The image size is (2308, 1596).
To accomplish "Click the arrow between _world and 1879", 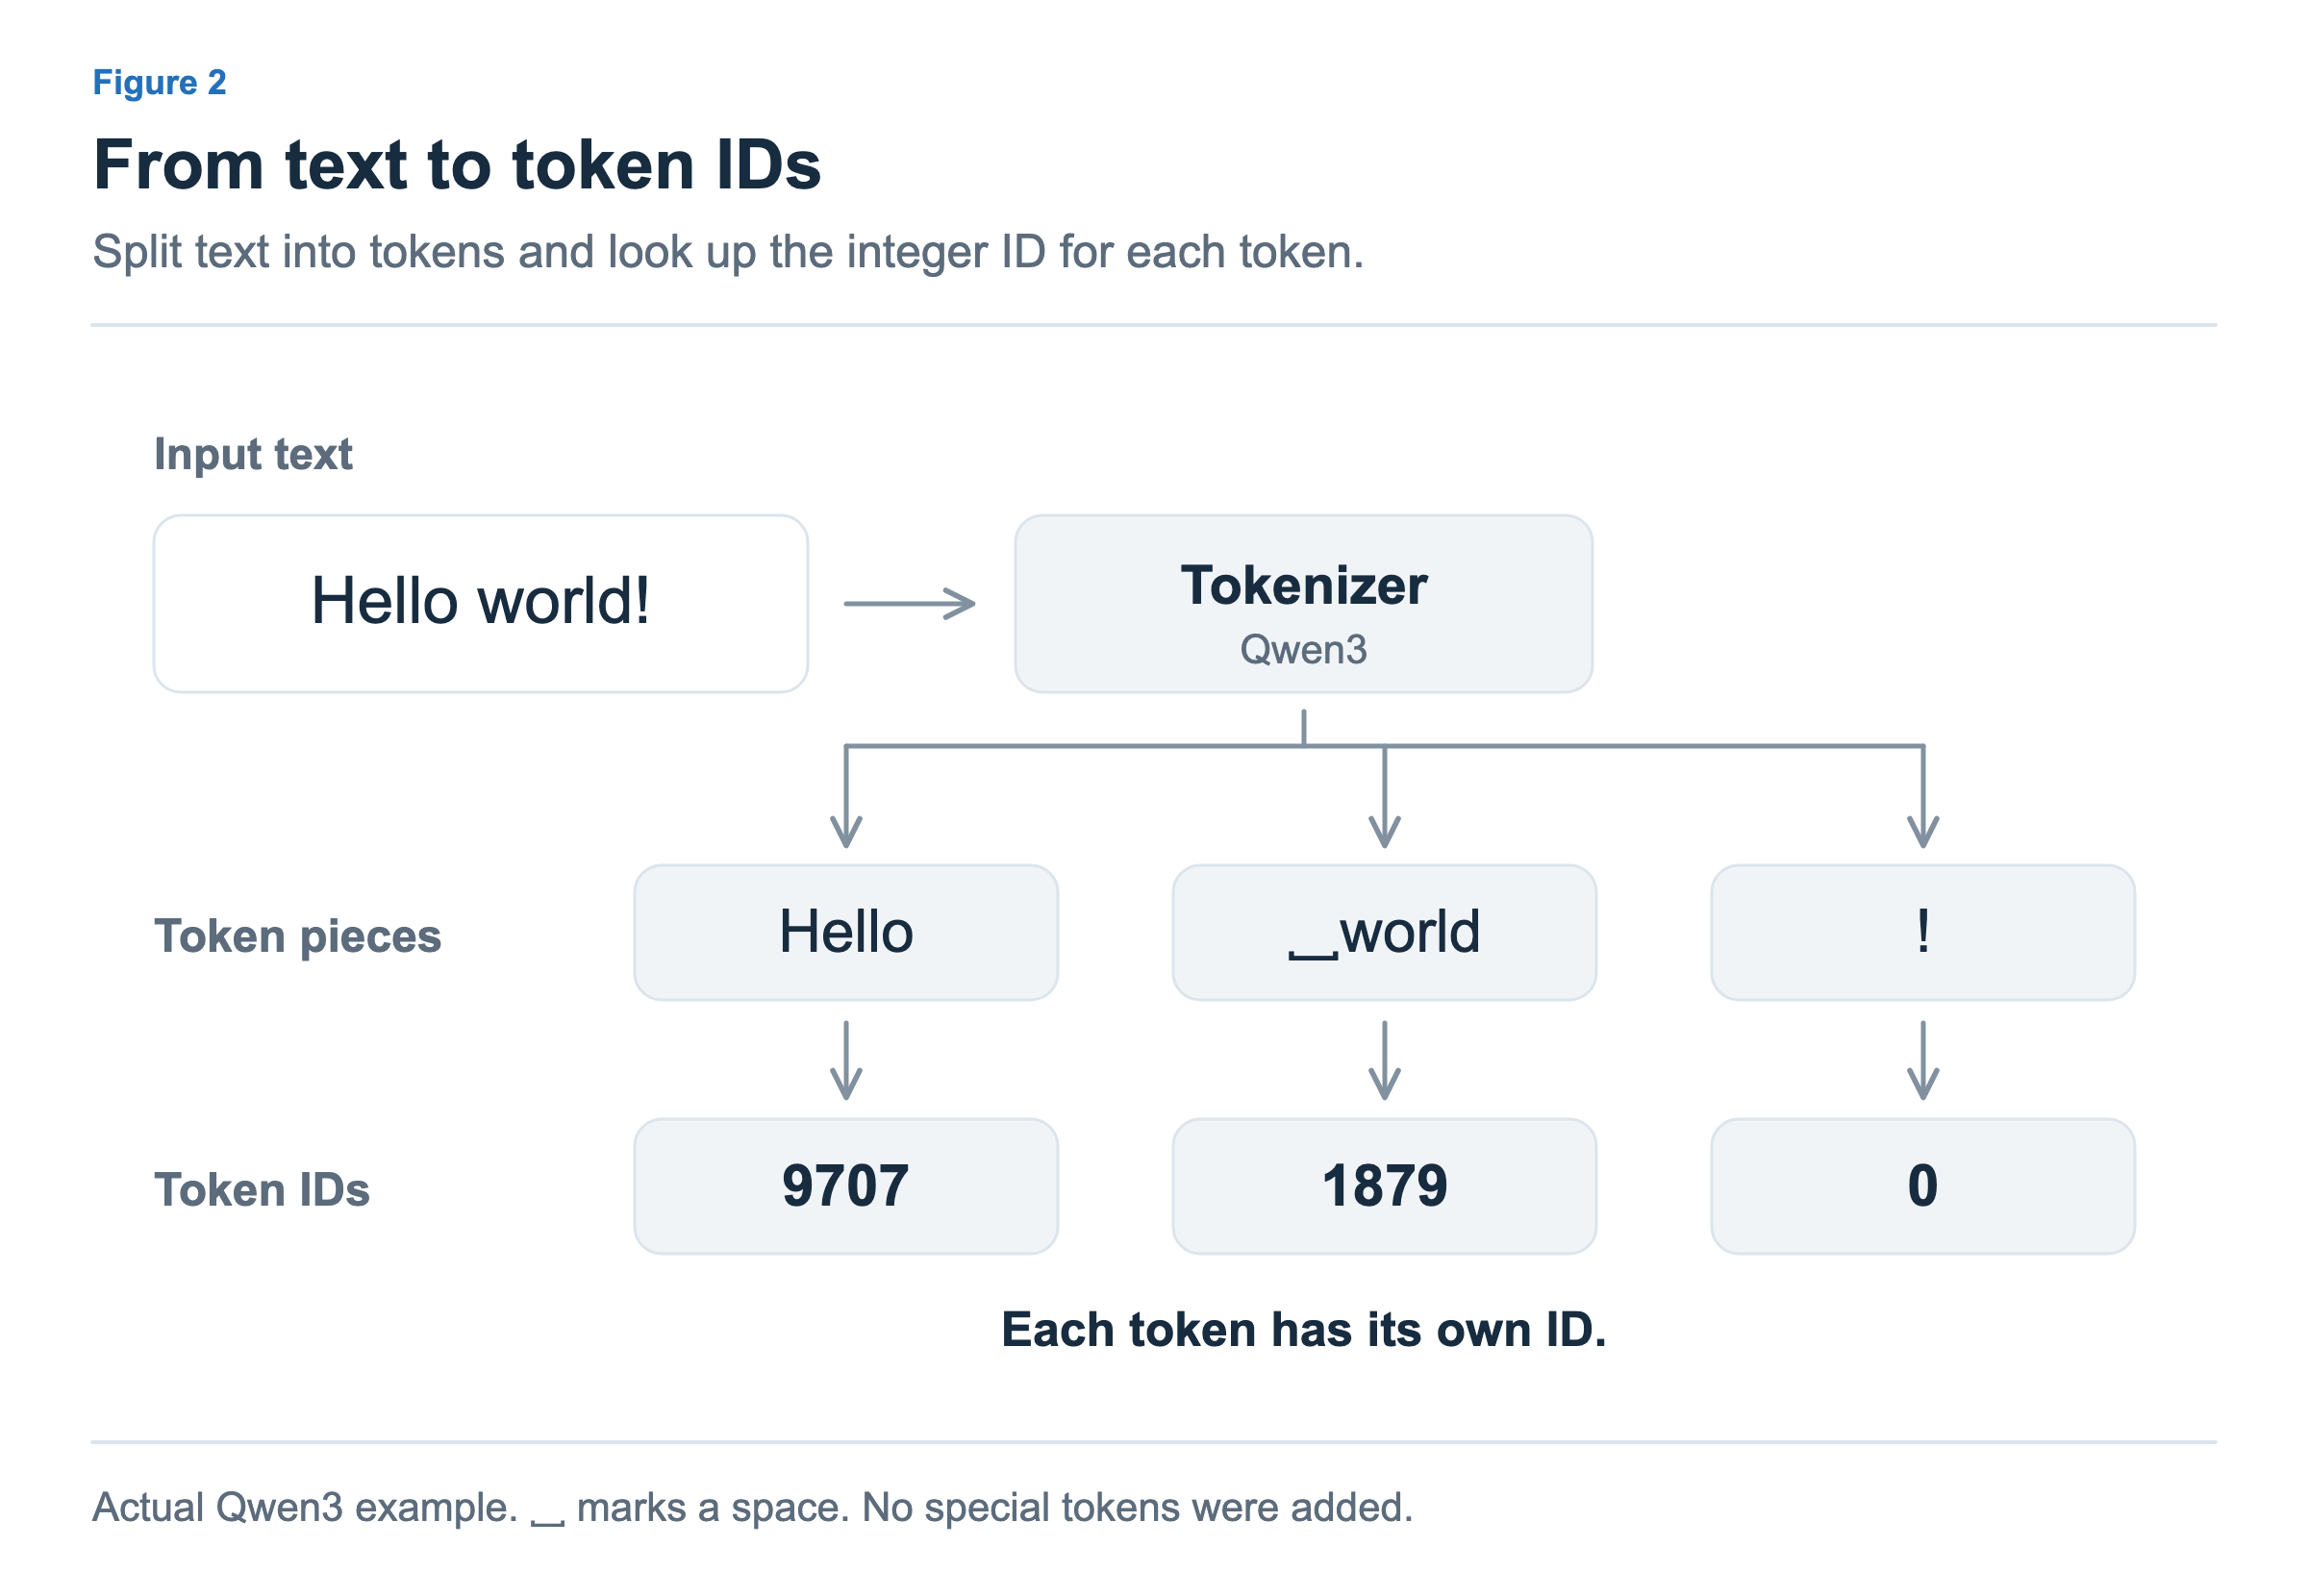I will click(x=1384, y=1060).
